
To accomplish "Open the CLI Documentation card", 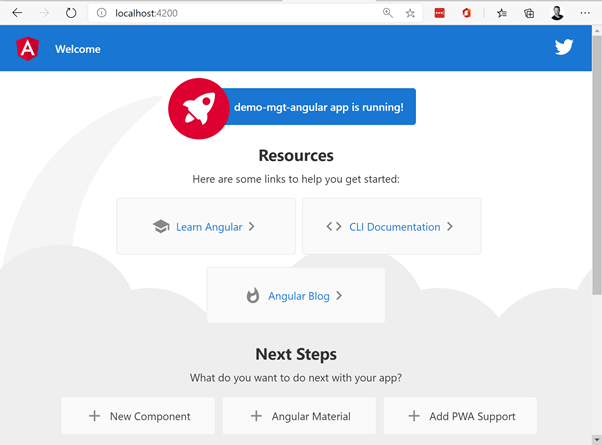I will click(392, 227).
